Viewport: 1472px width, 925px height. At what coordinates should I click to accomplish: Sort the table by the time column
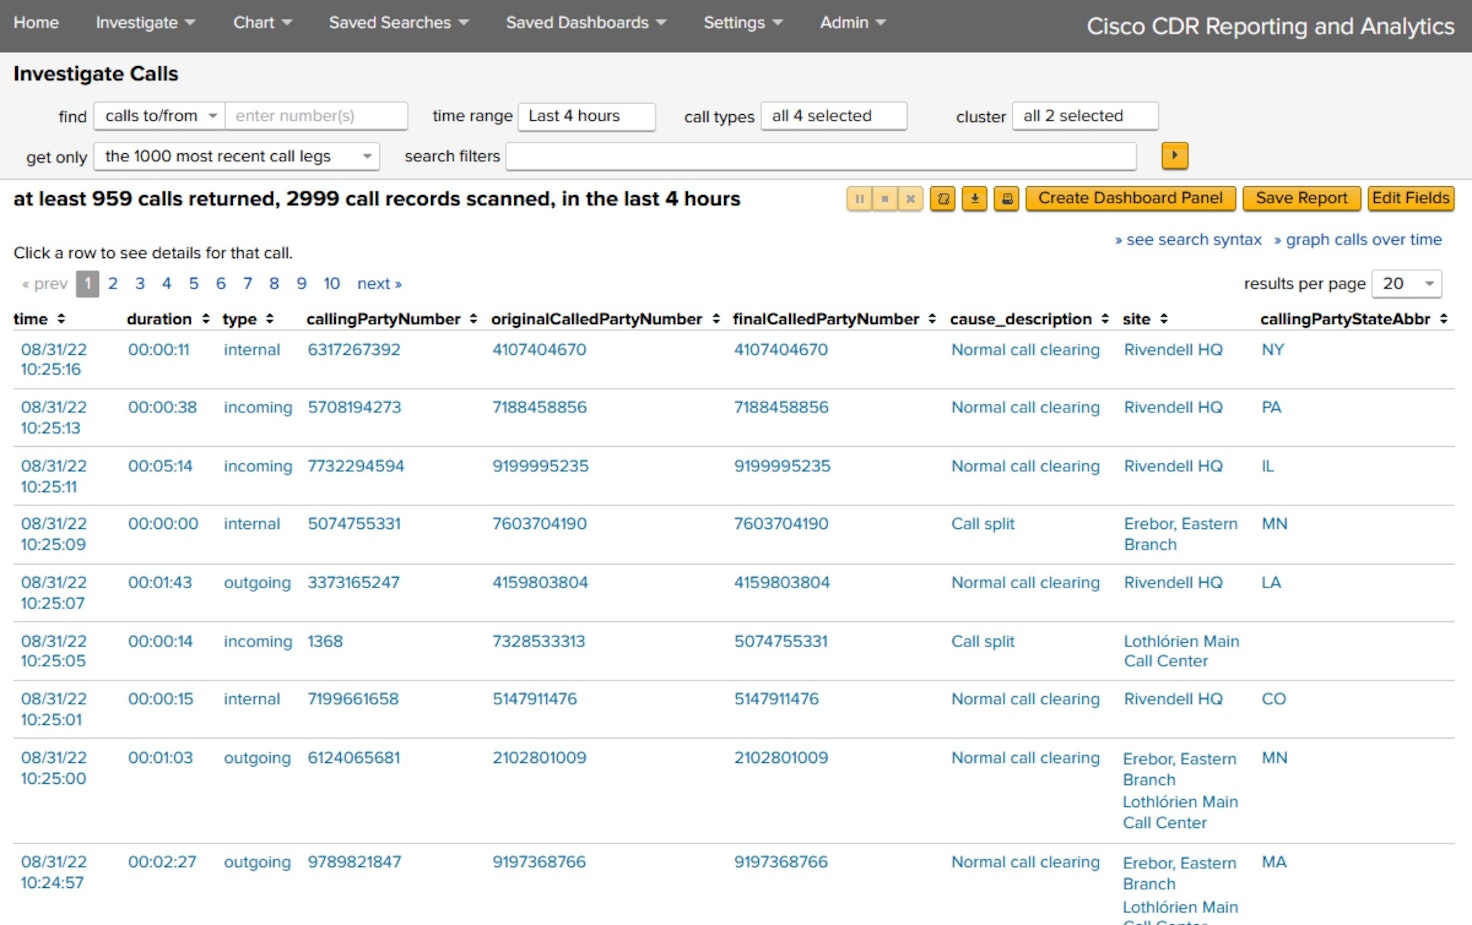pyautogui.click(x=61, y=319)
